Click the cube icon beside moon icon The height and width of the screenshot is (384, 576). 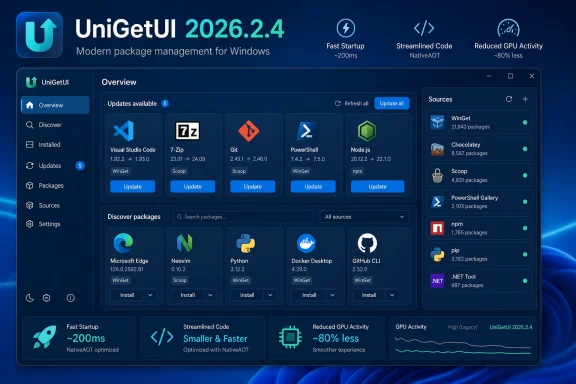click(46, 298)
